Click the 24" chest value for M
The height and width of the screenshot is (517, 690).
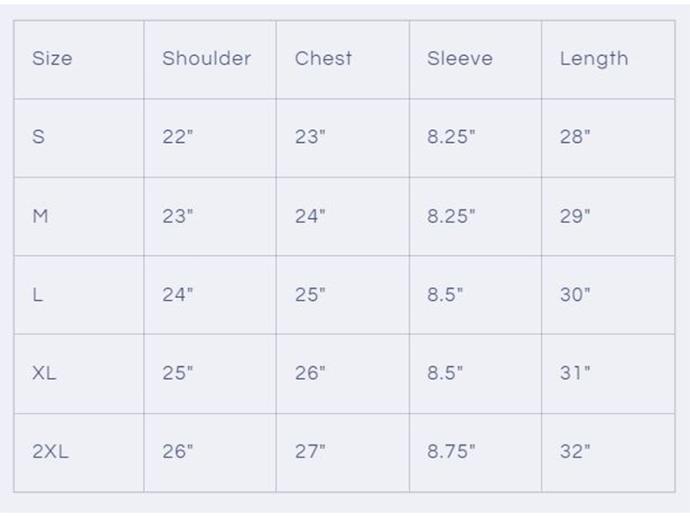pos(310,216)
